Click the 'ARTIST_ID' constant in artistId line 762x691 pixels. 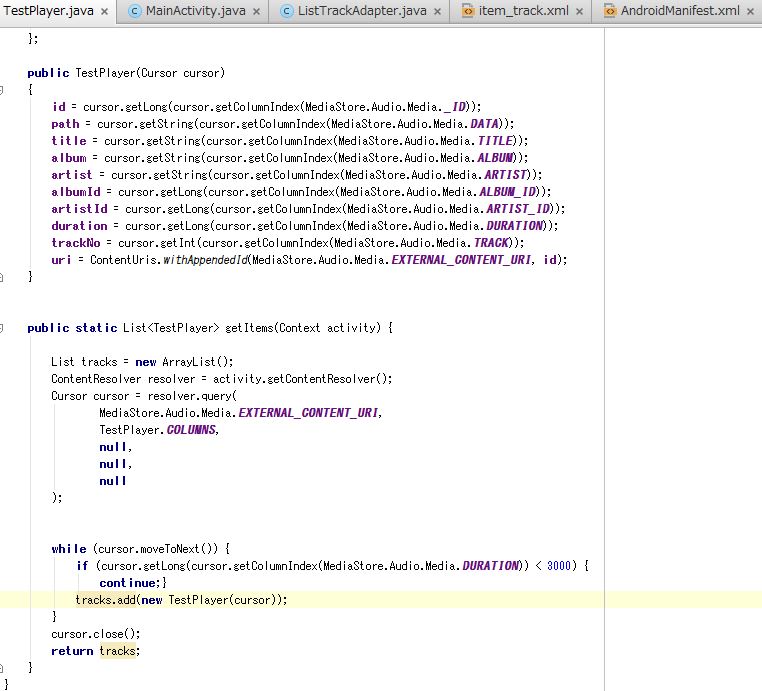(x=518, y=209)
